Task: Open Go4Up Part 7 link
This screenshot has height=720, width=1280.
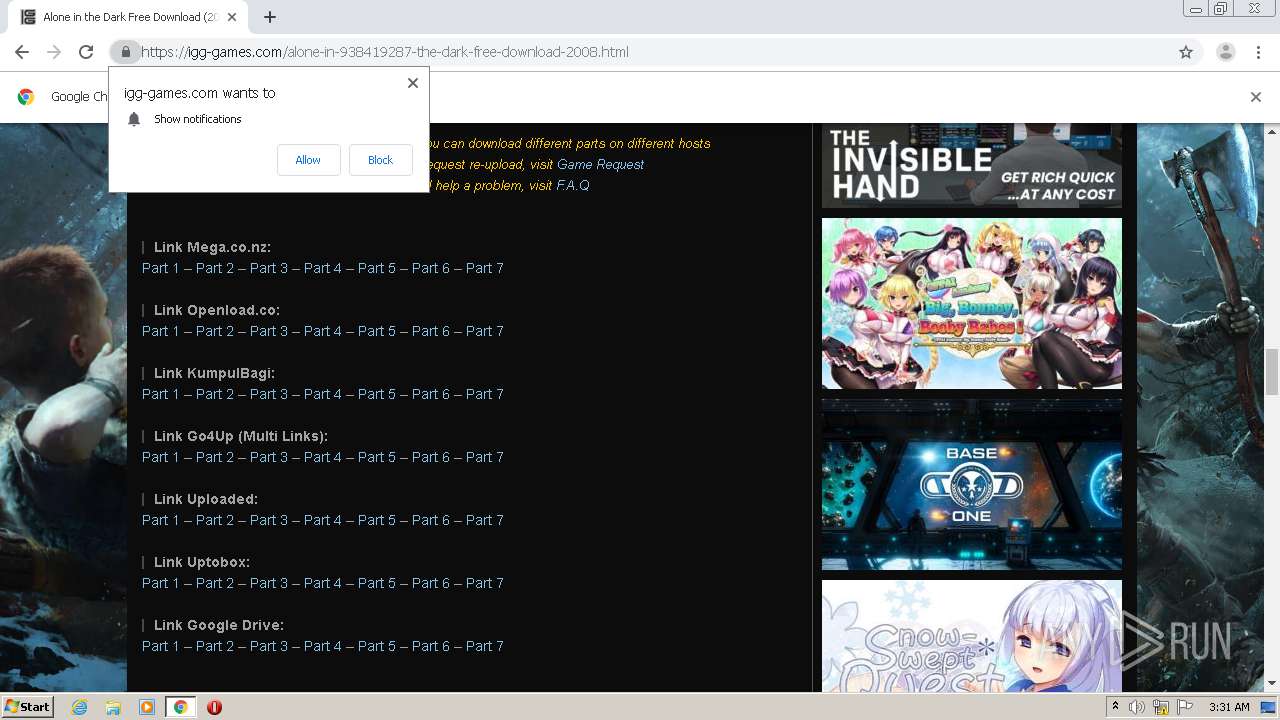Action: tap(485, 457)
